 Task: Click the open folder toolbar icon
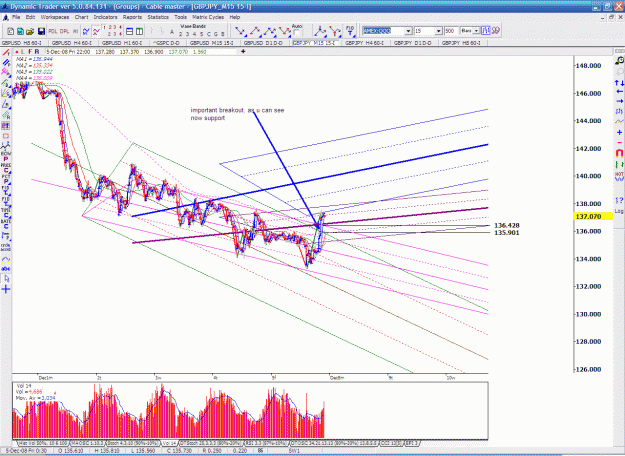tap(30, 31)
